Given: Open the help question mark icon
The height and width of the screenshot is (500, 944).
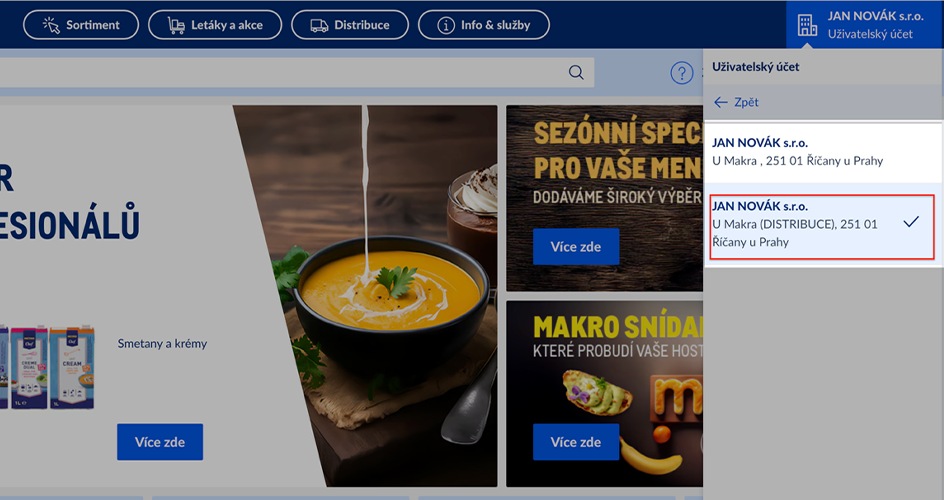Looking at the screenshot, I should (682, 73).
